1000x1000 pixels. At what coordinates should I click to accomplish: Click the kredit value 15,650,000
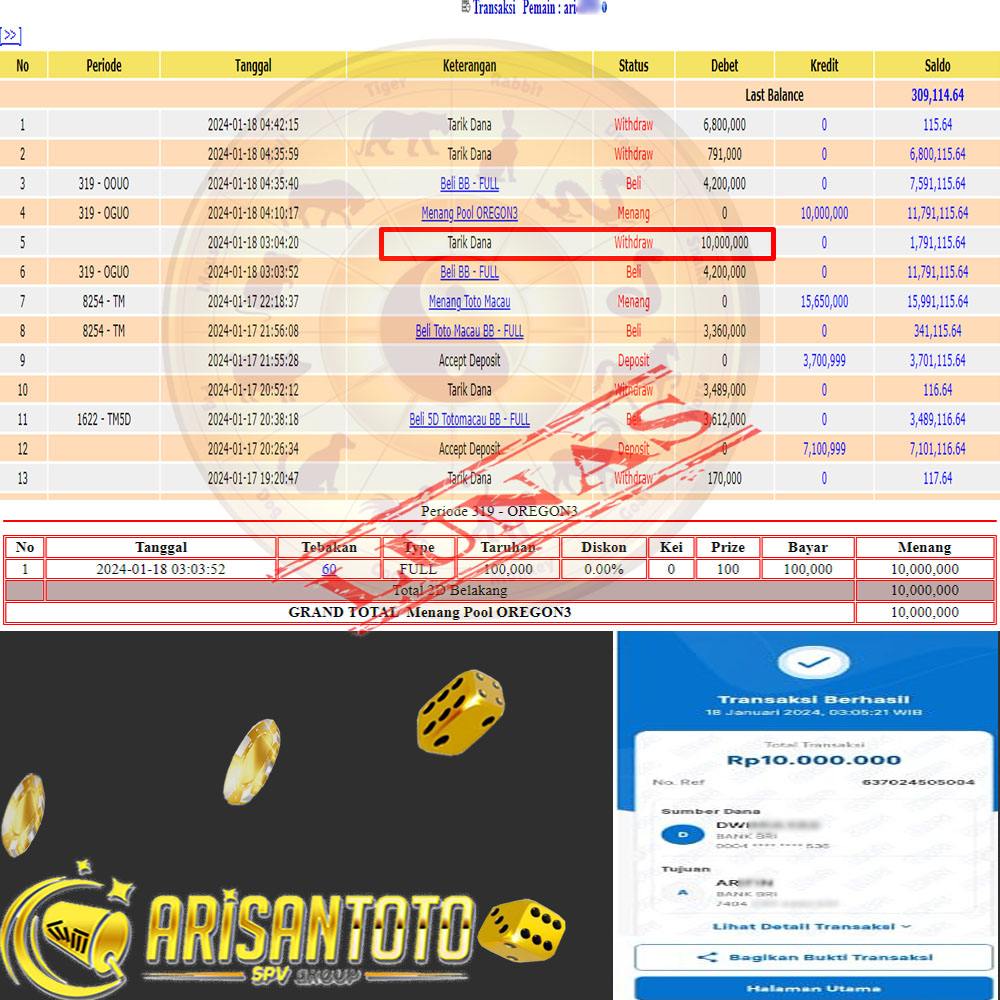tap(824, 301)
